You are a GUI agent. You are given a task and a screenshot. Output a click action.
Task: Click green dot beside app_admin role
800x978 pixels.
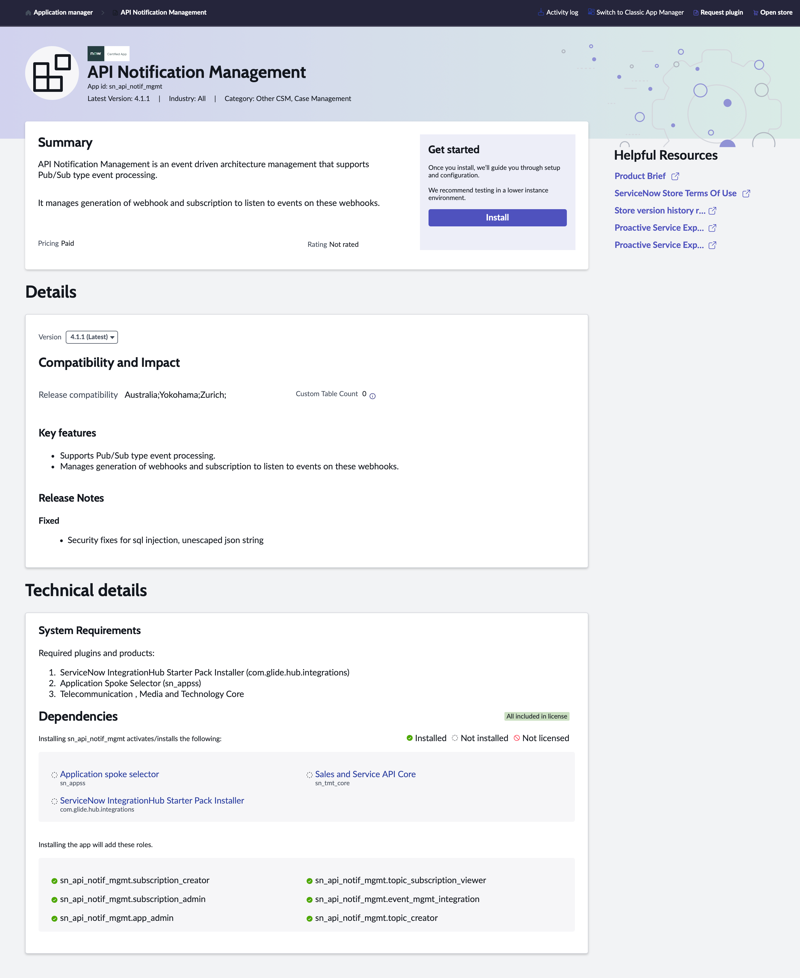click(54, 919)
